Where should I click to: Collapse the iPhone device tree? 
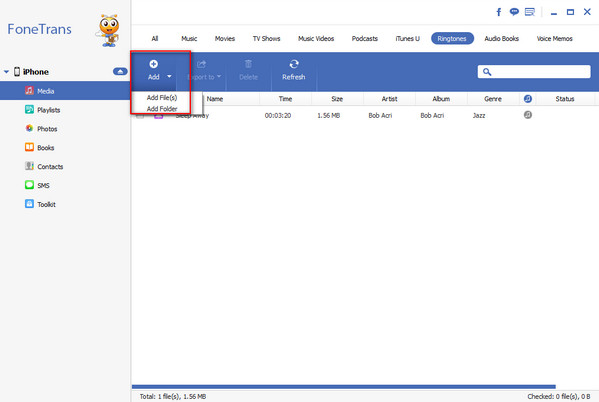click(6, 71)
